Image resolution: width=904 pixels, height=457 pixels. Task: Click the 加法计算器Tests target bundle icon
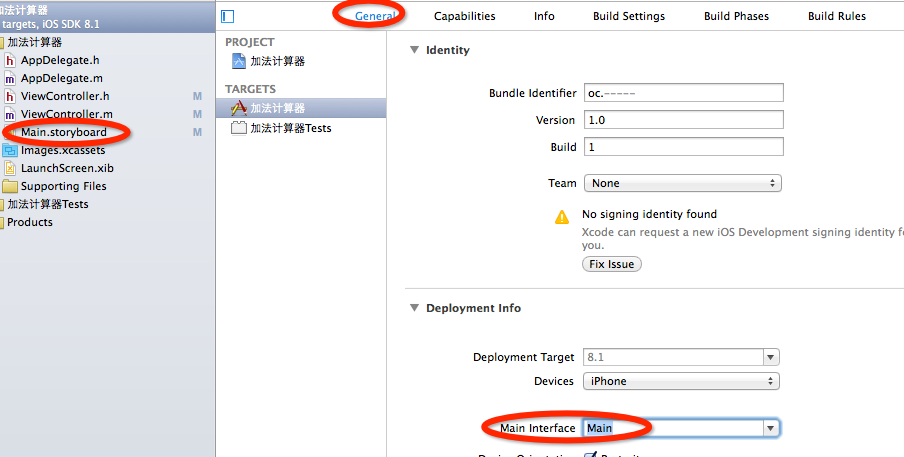(239, 128)
